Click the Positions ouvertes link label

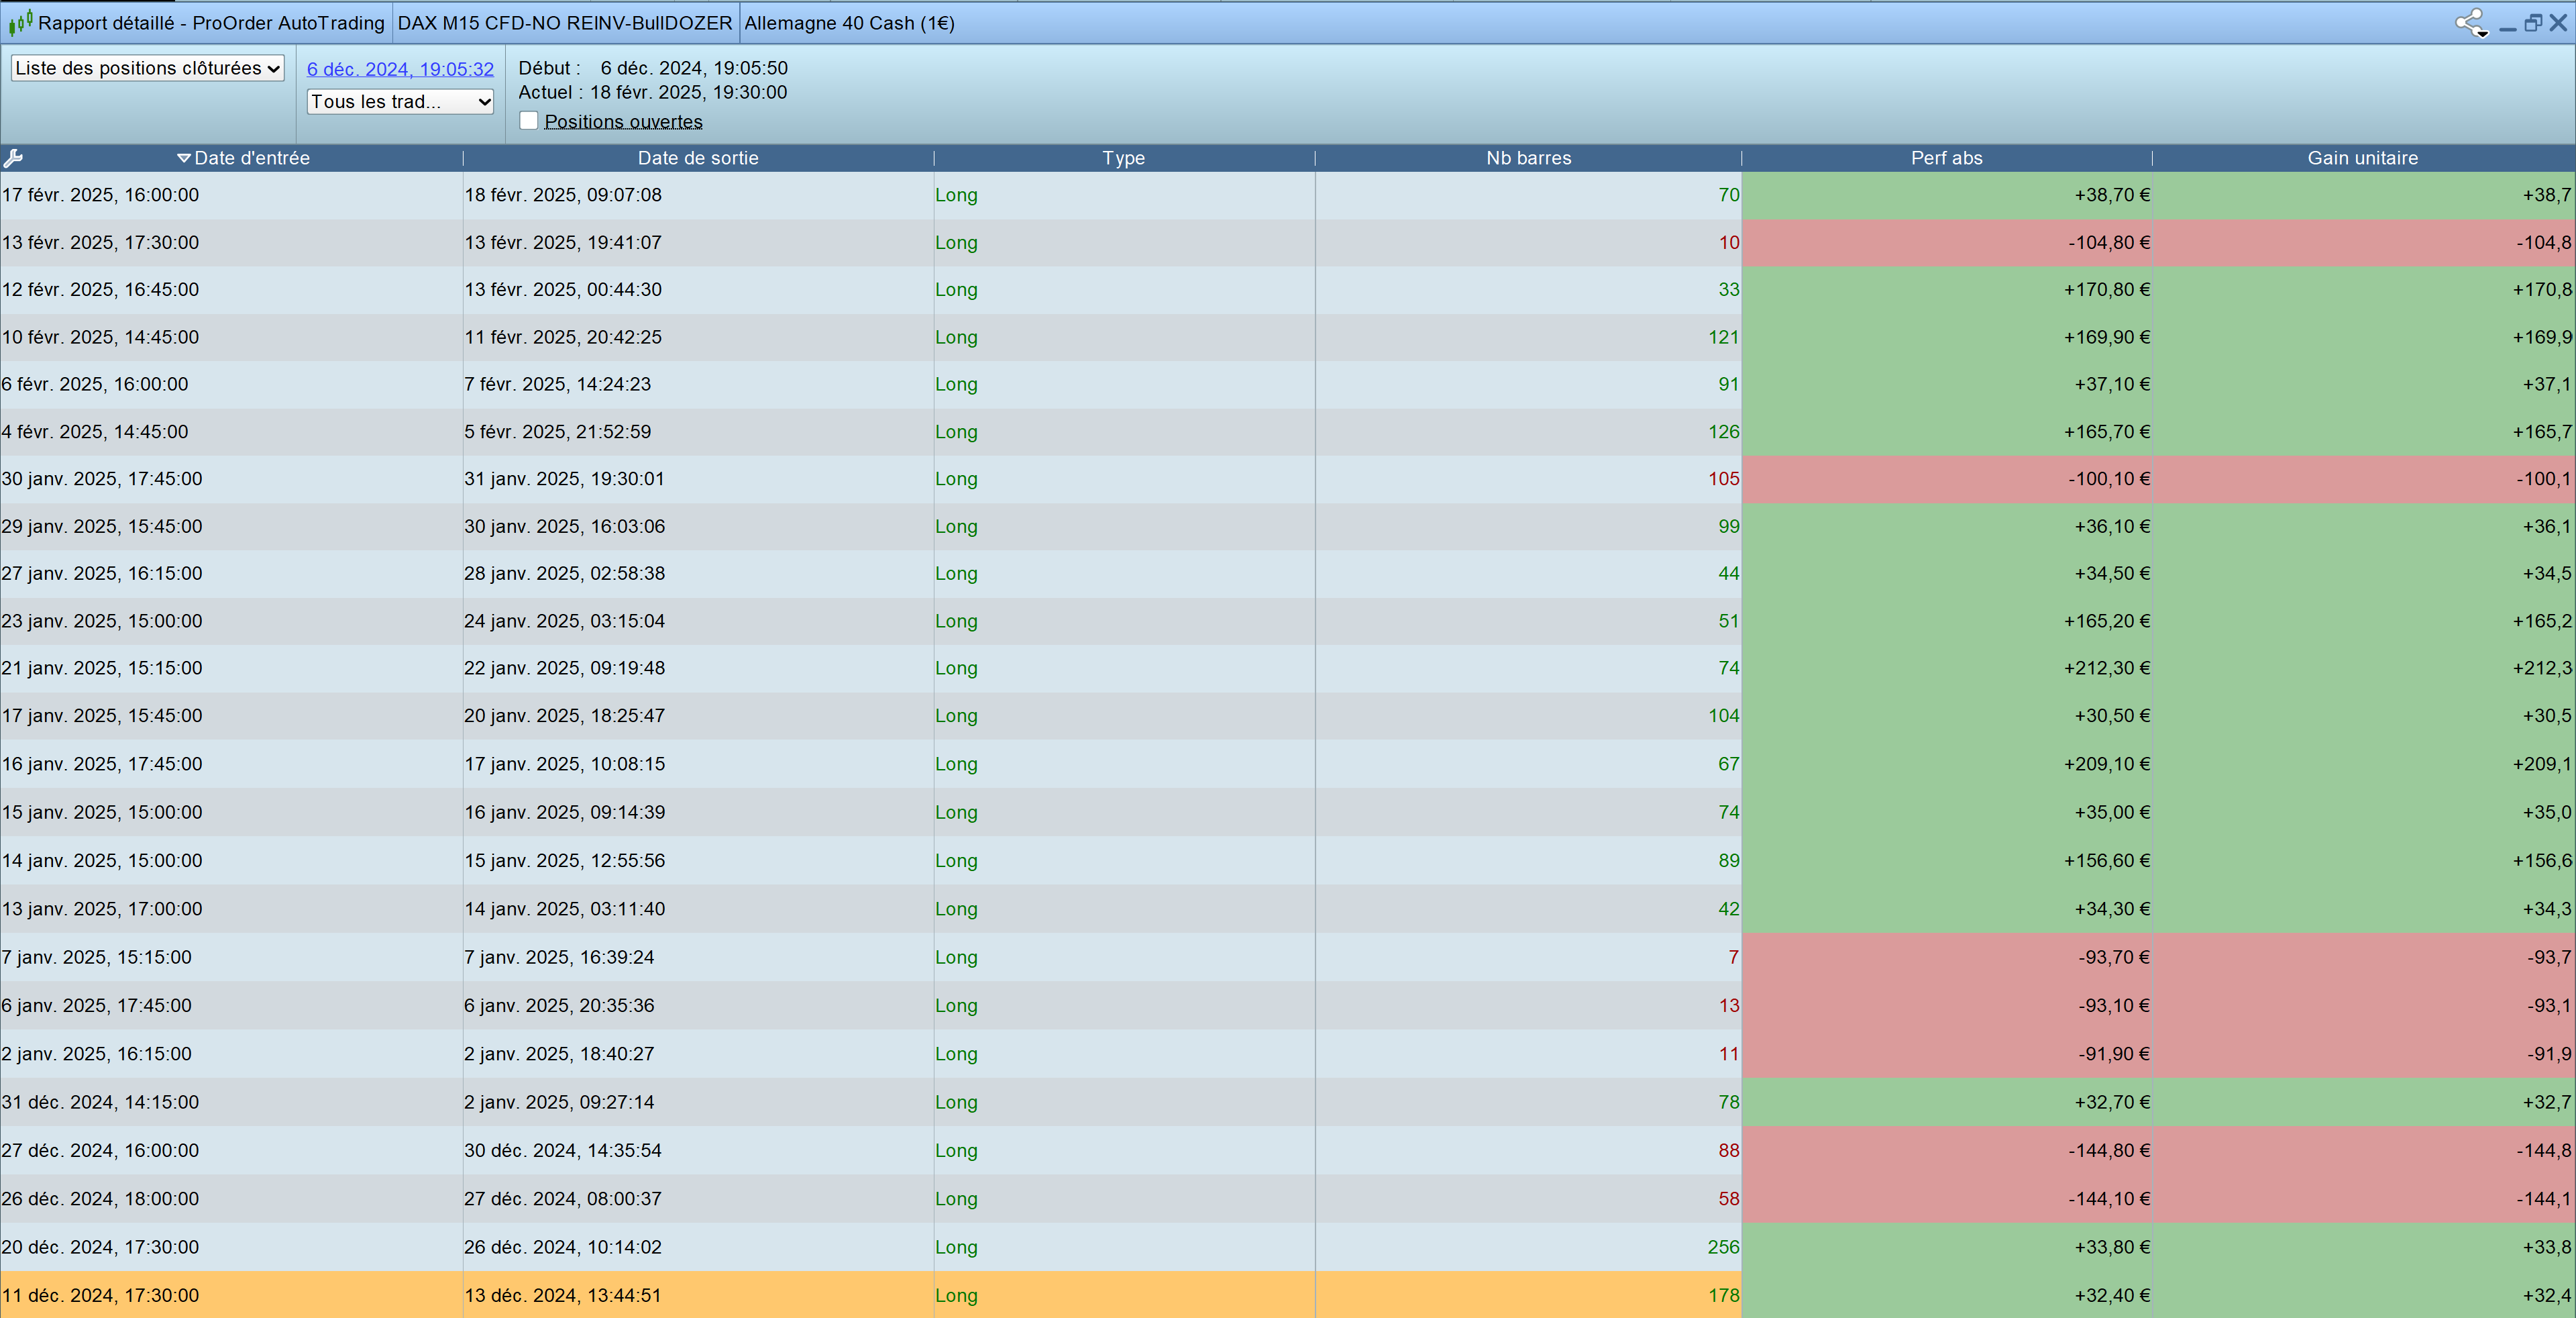point(623,122)
